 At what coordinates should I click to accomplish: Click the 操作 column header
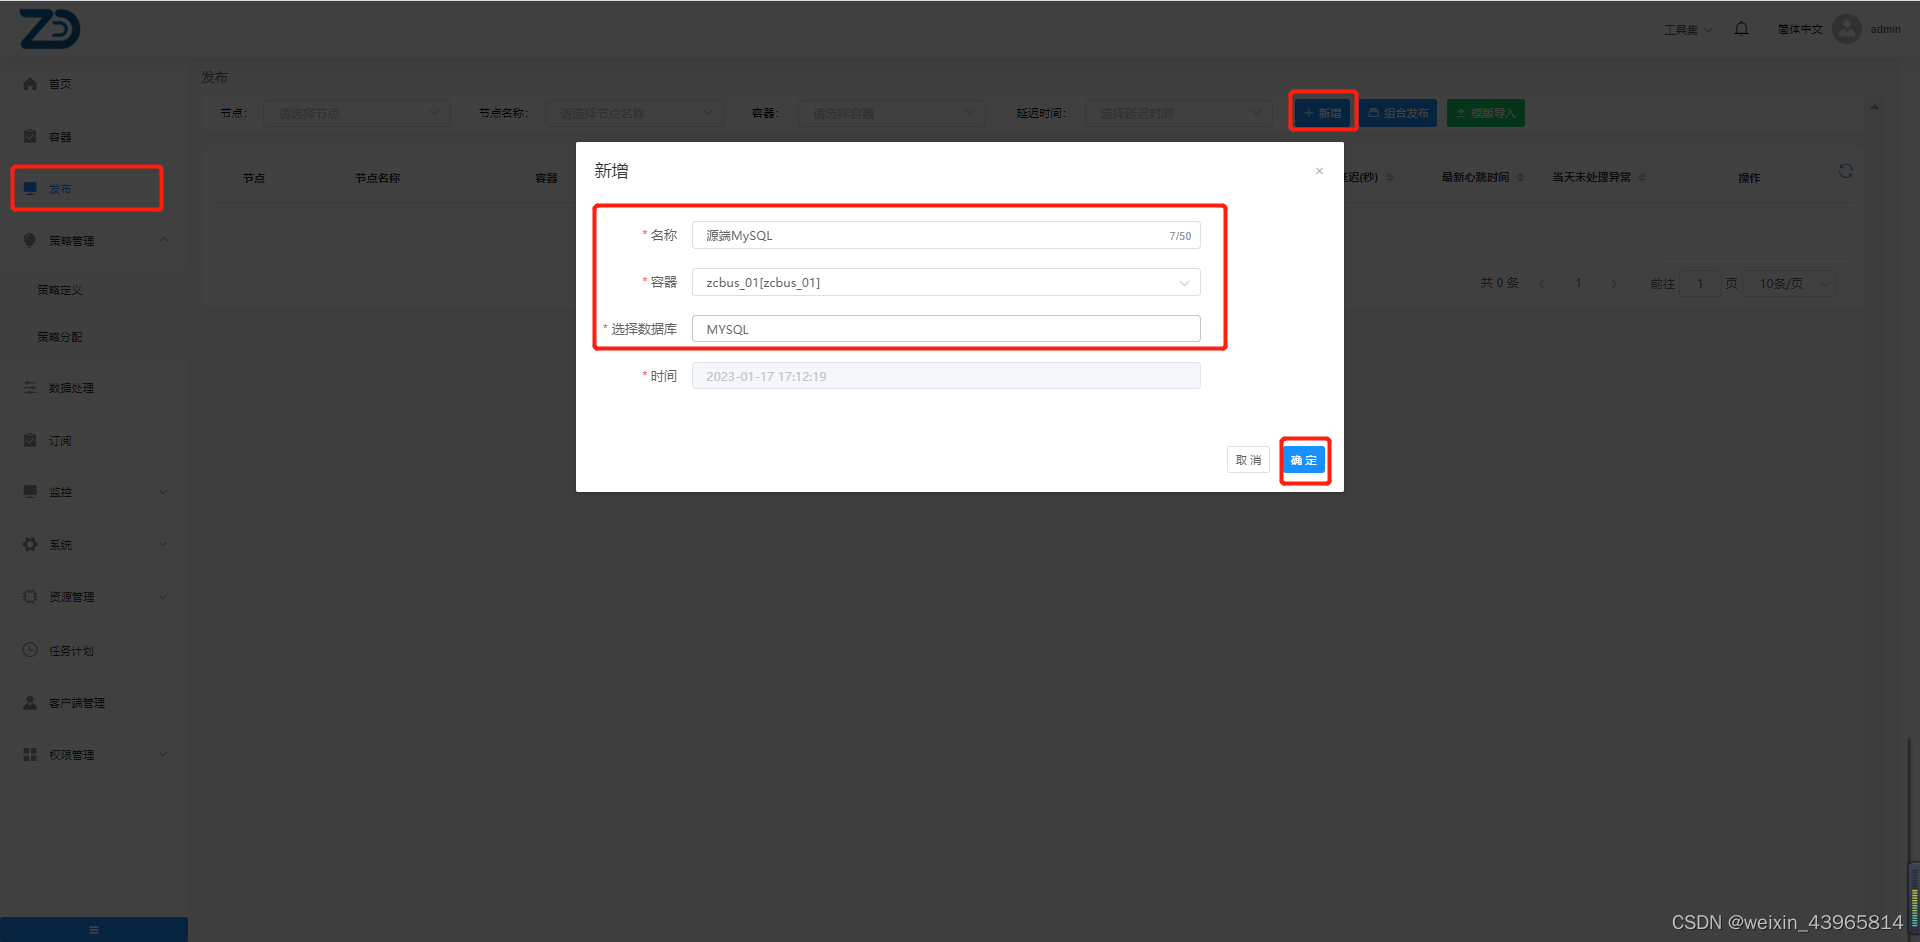[x=1748, y=178]
